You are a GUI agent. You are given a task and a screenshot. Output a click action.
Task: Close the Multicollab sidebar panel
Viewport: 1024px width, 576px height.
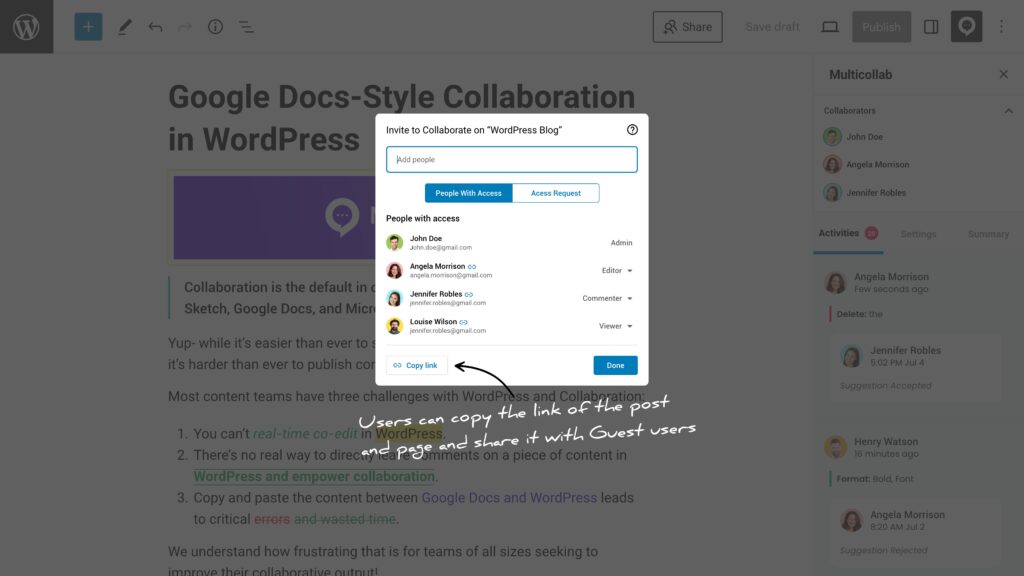click(x=1004, y=74)
